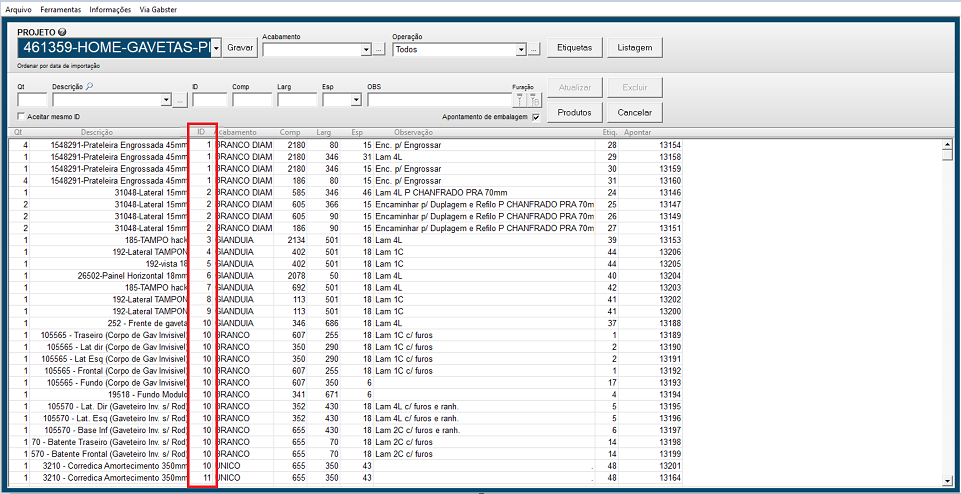The height and width of the screenshot is (494, 961).
Task: Uncheck Apontamento de embalagem checkbox
Action: (x=536, y=117)
